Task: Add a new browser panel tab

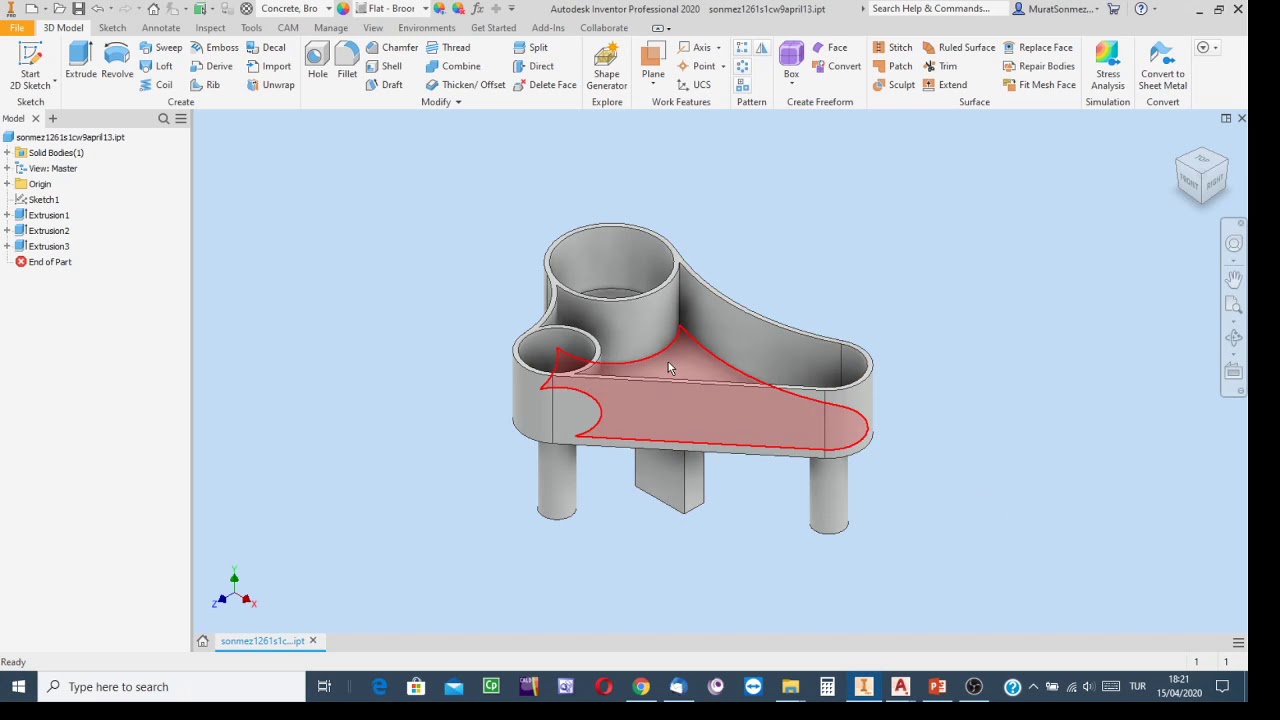Action: (x=53, y=119)
